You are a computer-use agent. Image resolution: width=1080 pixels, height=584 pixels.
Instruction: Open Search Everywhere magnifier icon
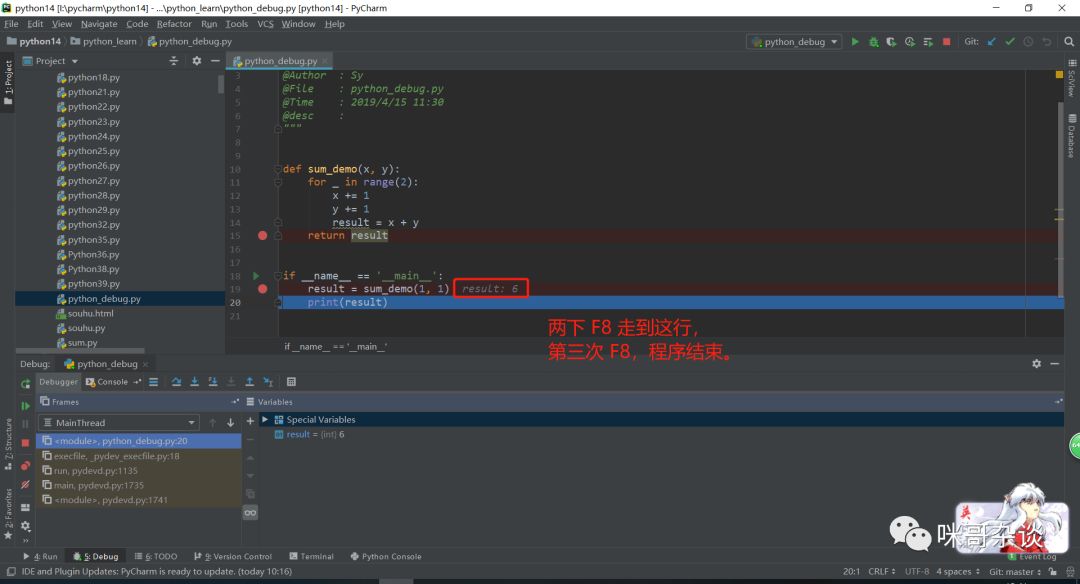(1069, 41)
